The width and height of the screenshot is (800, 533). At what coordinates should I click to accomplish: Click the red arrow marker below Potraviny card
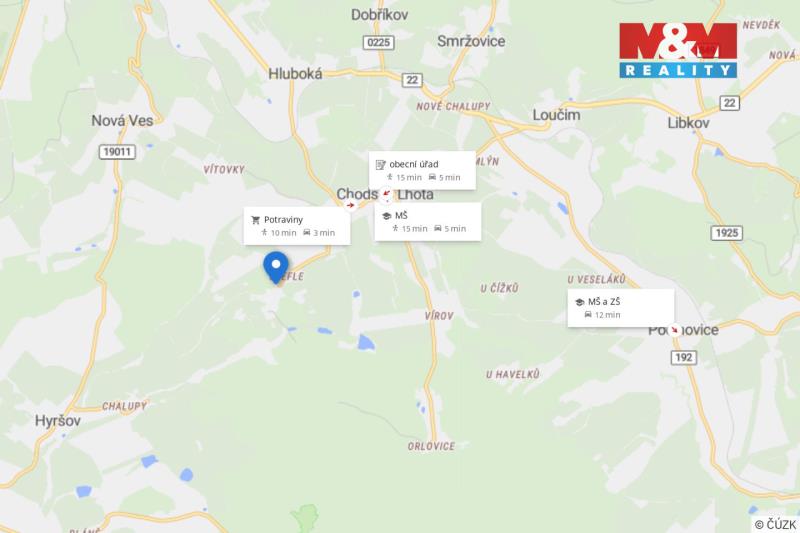(351, 206)
